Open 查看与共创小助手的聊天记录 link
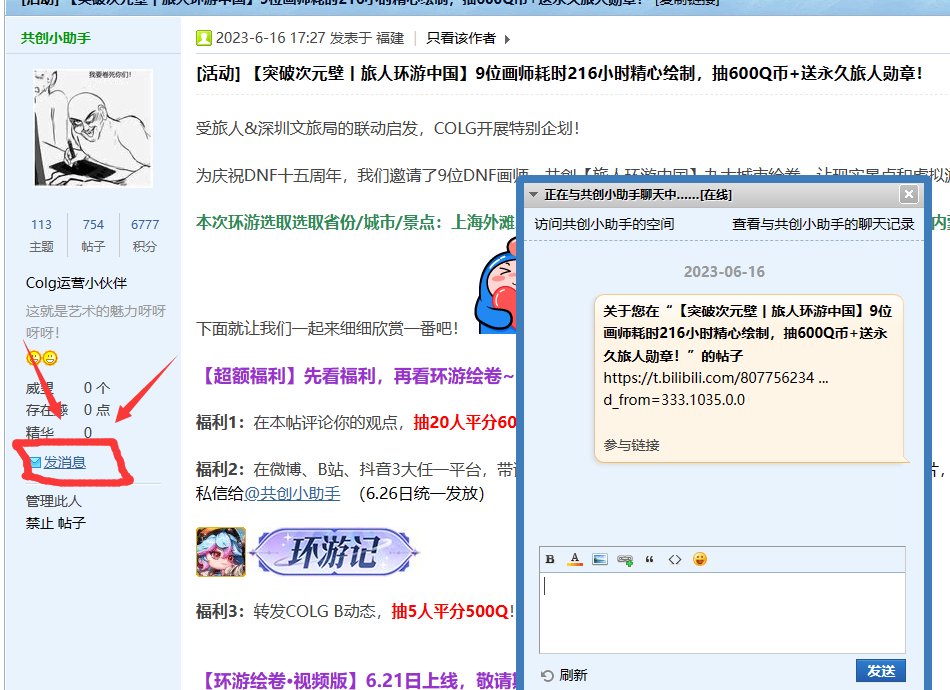The height and width of the screenshot is (690, 950). (x=823, y=224)
